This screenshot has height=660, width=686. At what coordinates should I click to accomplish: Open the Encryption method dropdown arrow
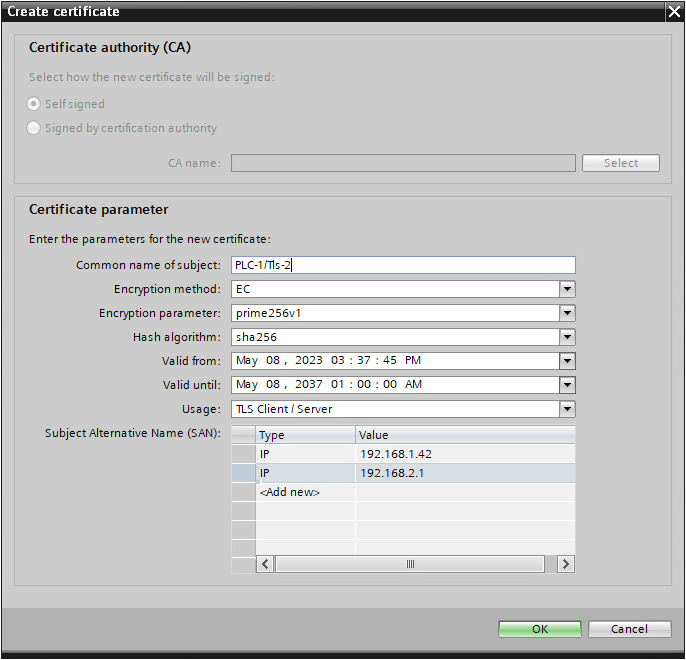(567, 289)
